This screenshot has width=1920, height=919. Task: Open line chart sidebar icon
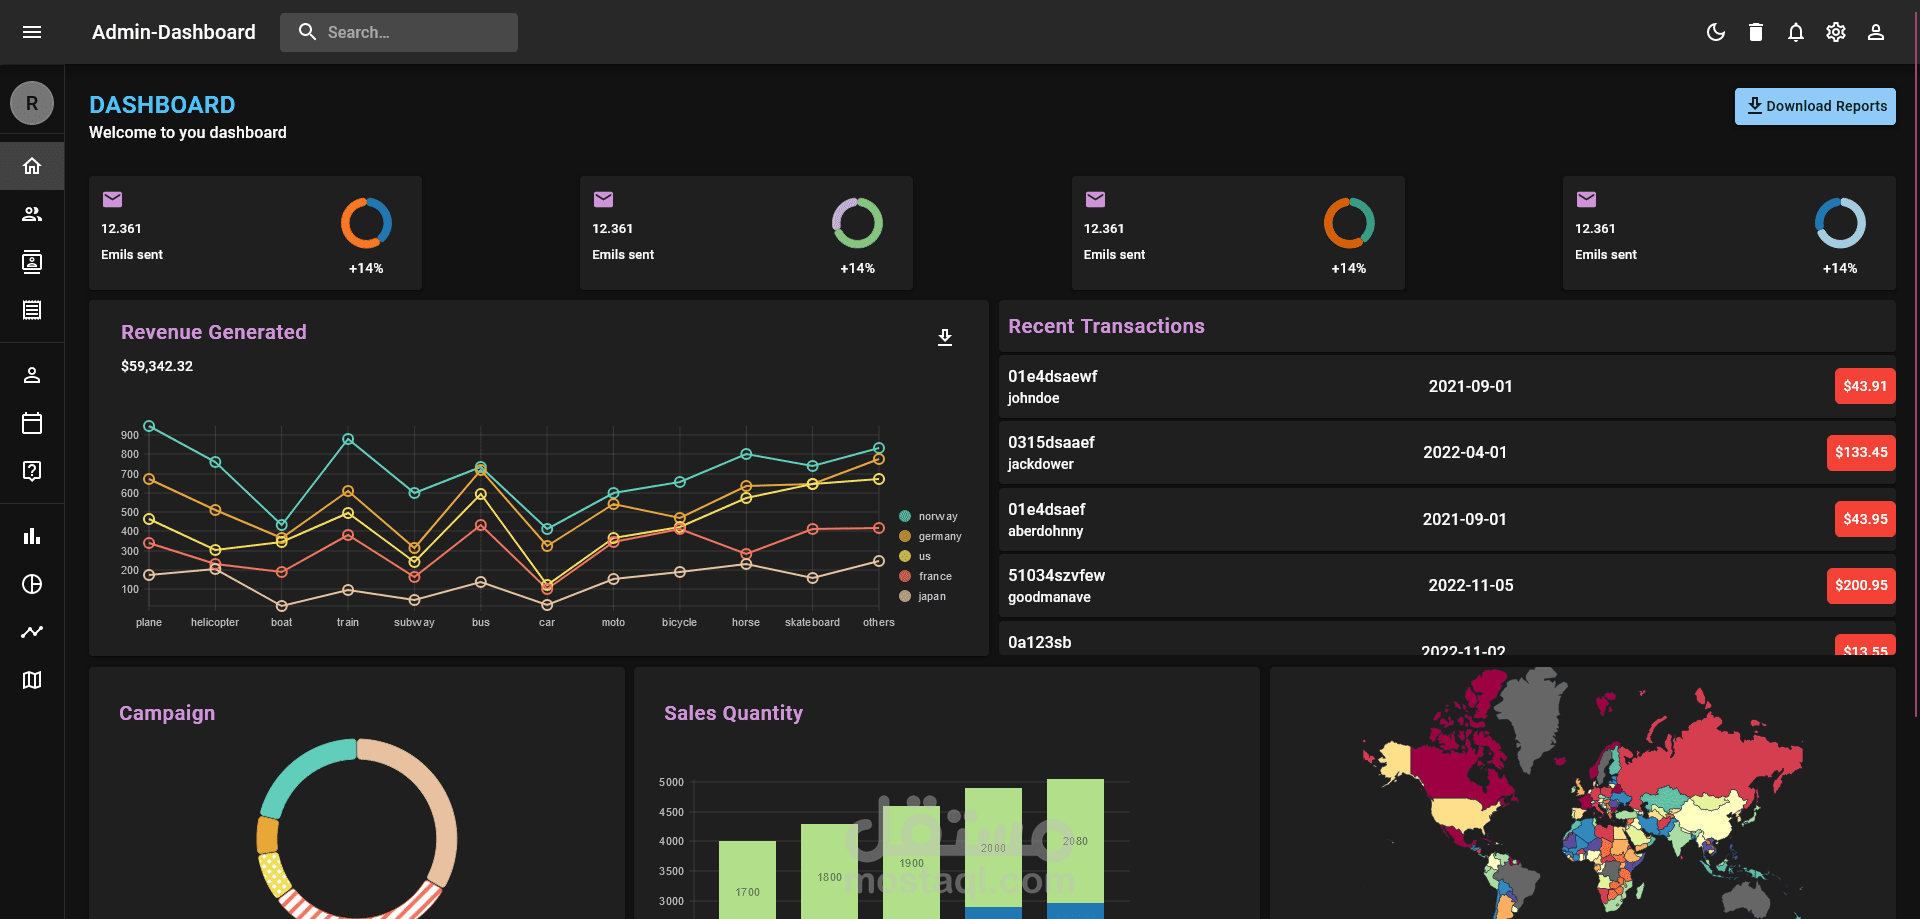[x=32, y=632]
